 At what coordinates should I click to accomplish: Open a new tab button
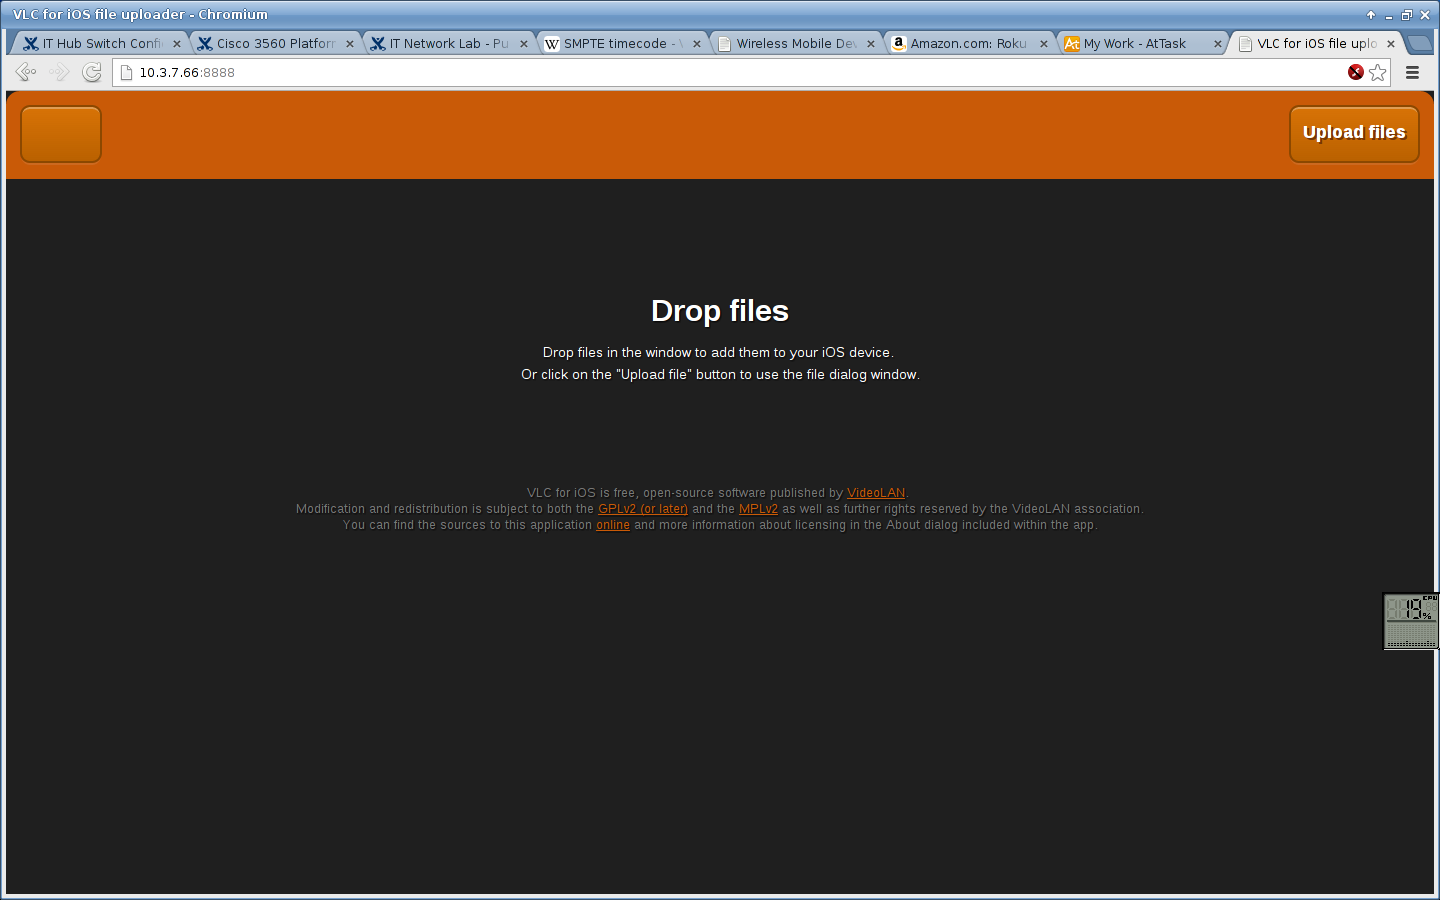click(1419, 43)
